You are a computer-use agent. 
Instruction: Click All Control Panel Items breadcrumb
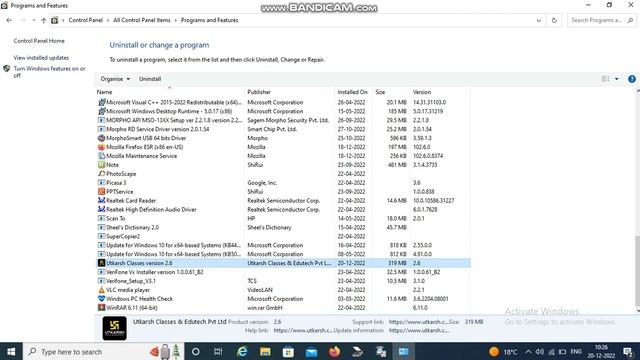coord(142,20)
